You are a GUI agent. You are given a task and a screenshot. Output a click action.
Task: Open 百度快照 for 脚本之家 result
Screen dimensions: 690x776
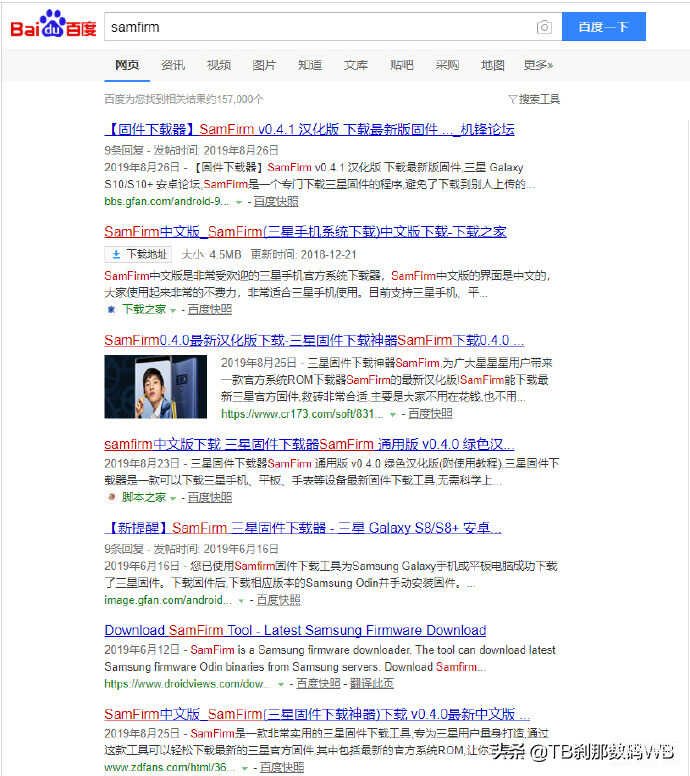pyautogui.click(x=210, y=497)
